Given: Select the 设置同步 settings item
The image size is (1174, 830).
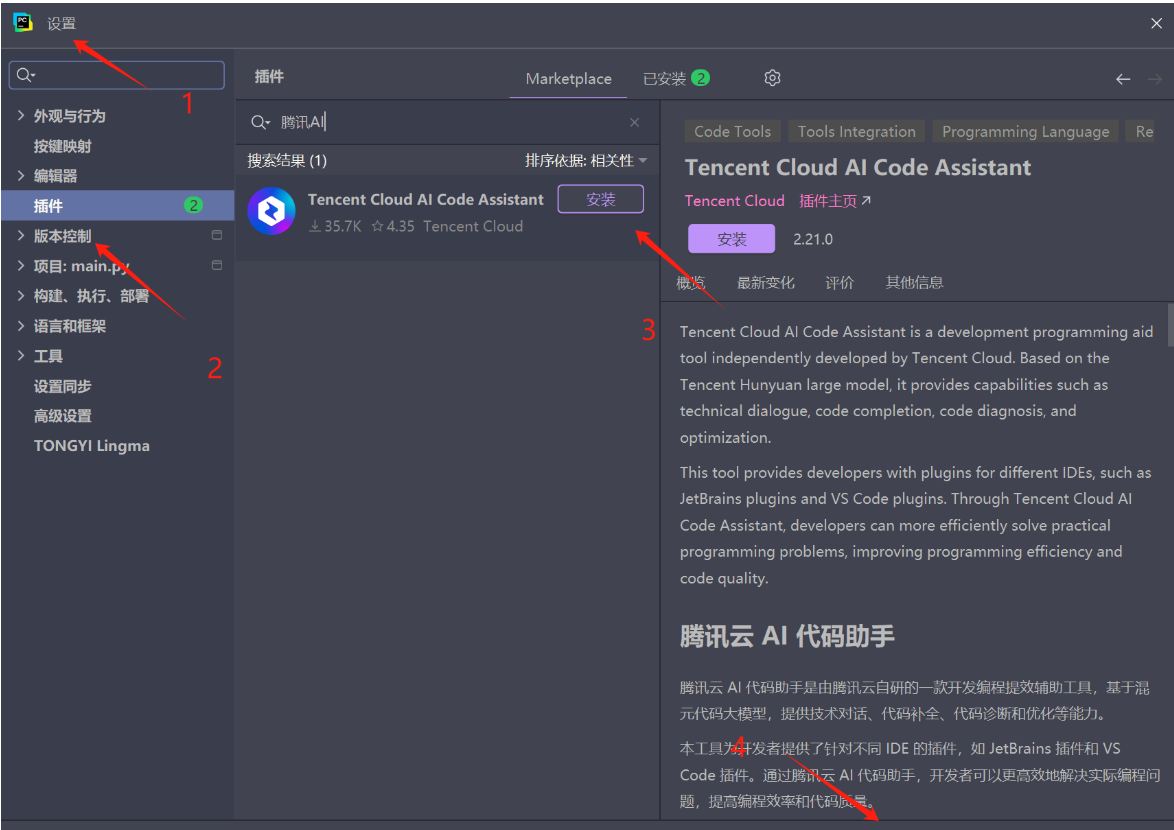Looking at the screenshot, I should (62, 386).
